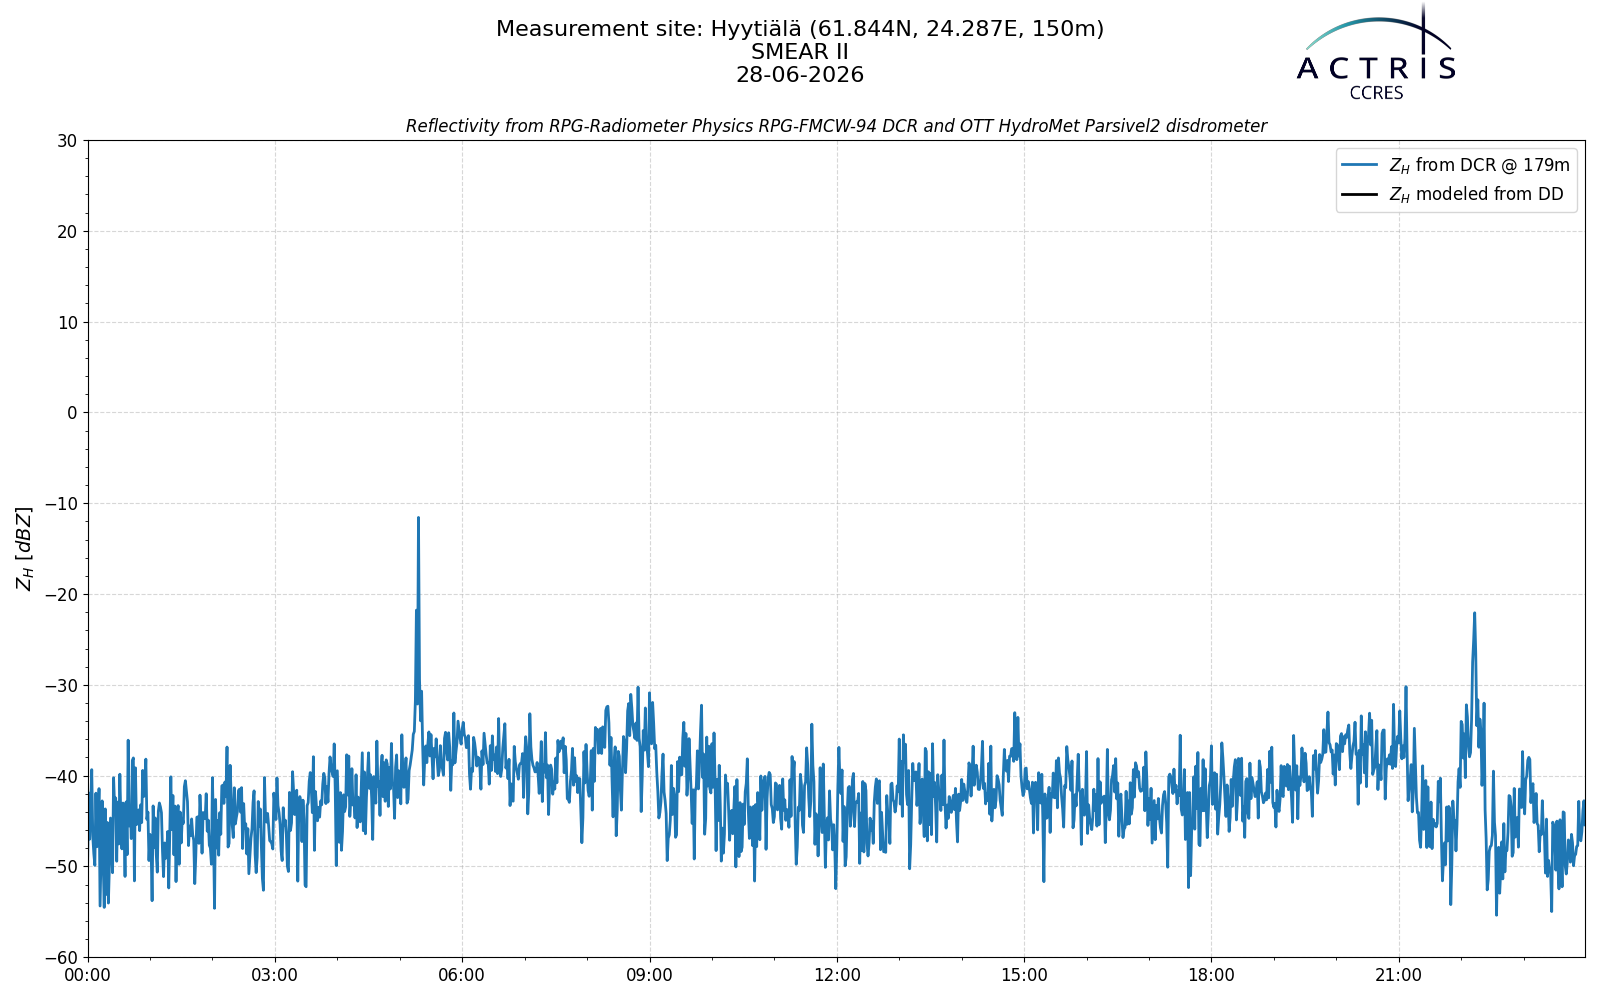
Task: Click the blue legend line sample for DCR
Action: 1360,165
